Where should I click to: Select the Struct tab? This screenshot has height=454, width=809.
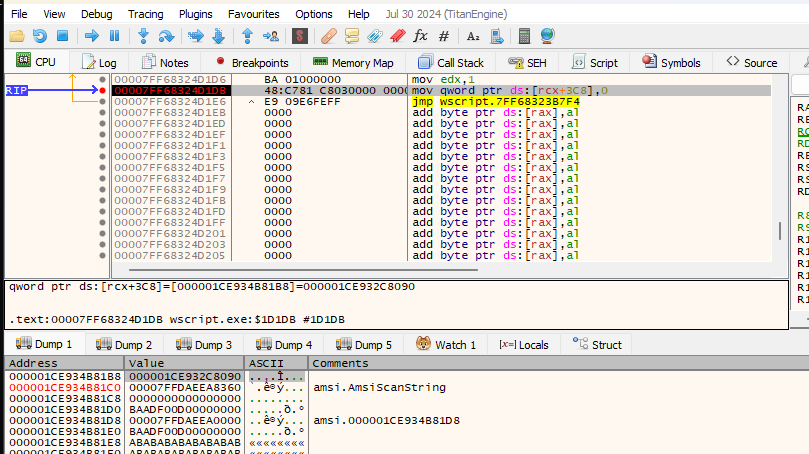click(597, 345)
